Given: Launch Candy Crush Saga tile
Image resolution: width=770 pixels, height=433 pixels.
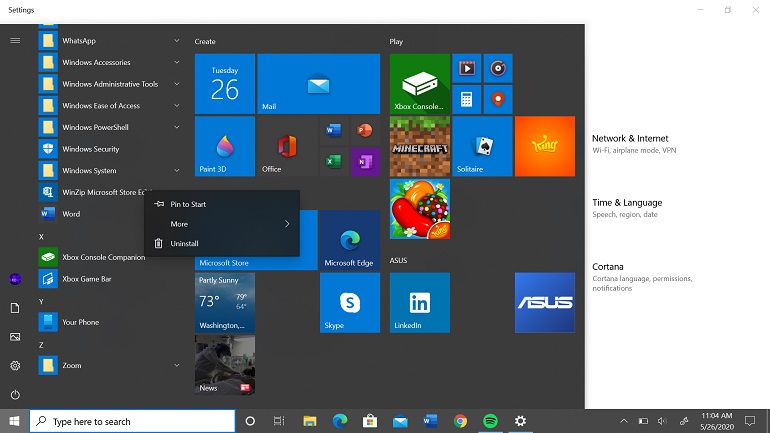Looking at the screenshot, I should 419,208.
